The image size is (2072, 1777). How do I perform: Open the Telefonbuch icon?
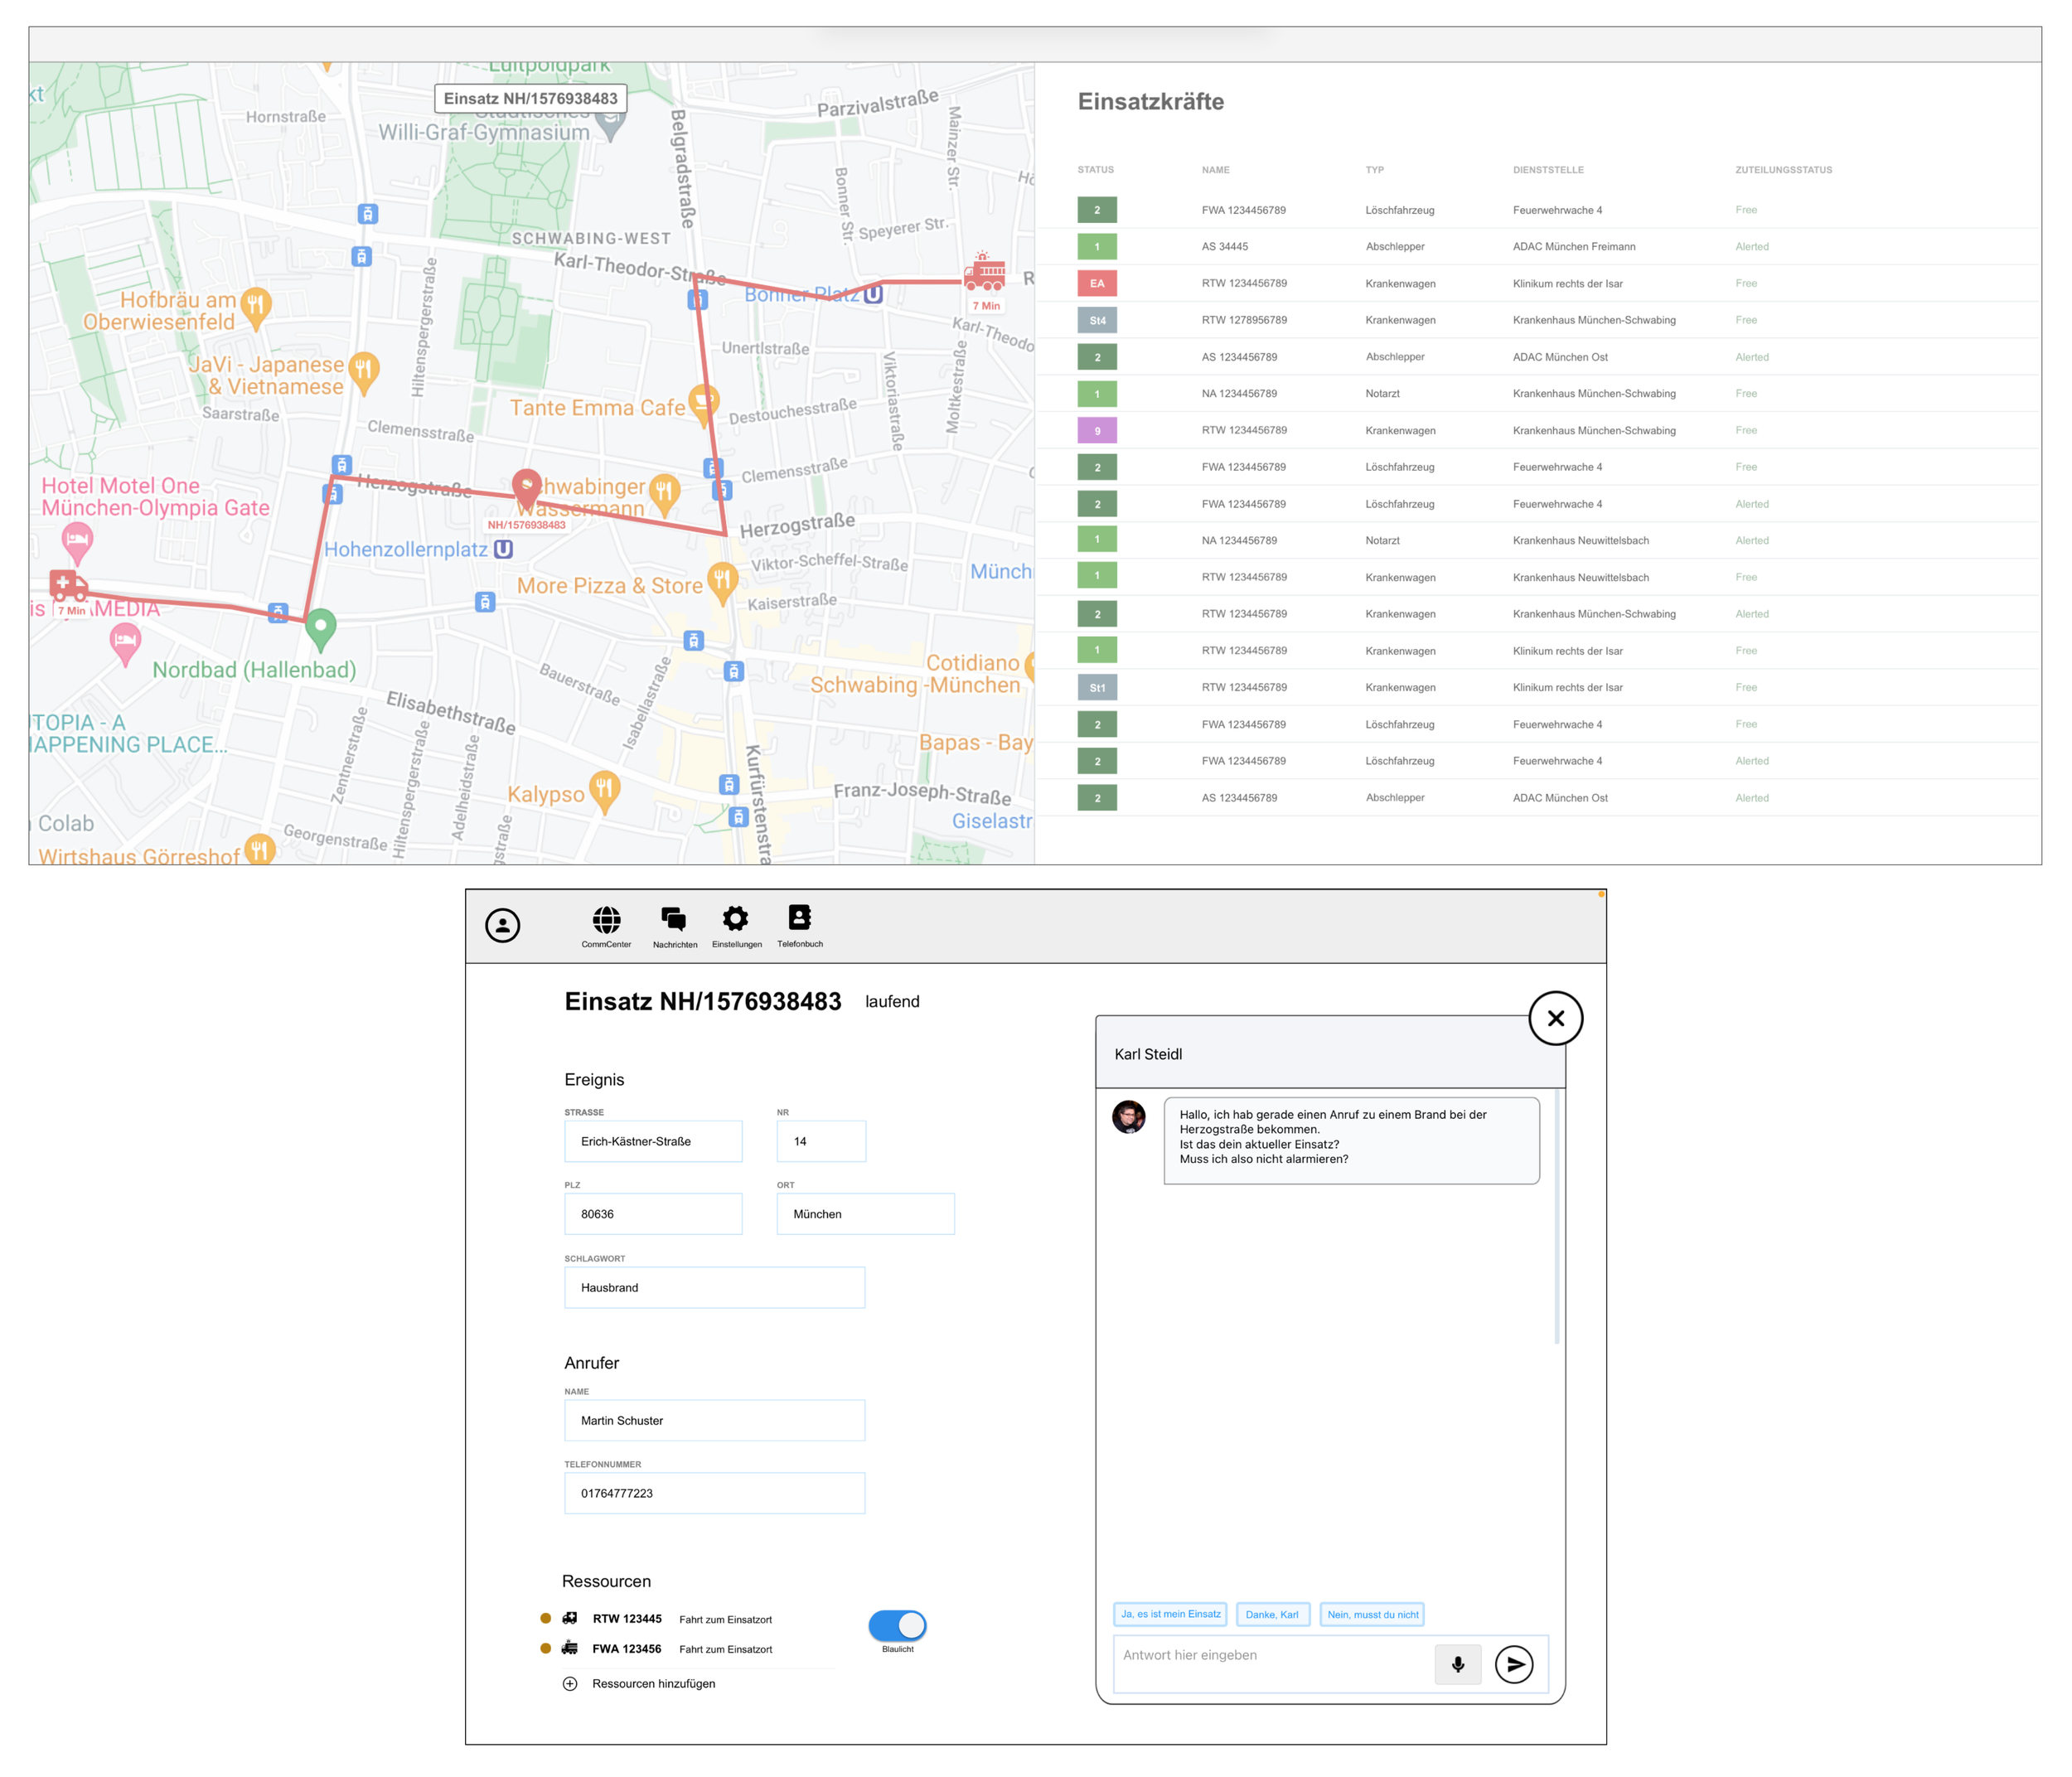point(799,917)
